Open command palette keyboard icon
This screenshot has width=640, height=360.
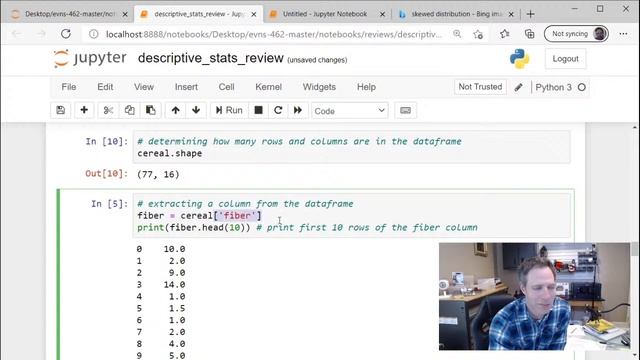[405, 110]
